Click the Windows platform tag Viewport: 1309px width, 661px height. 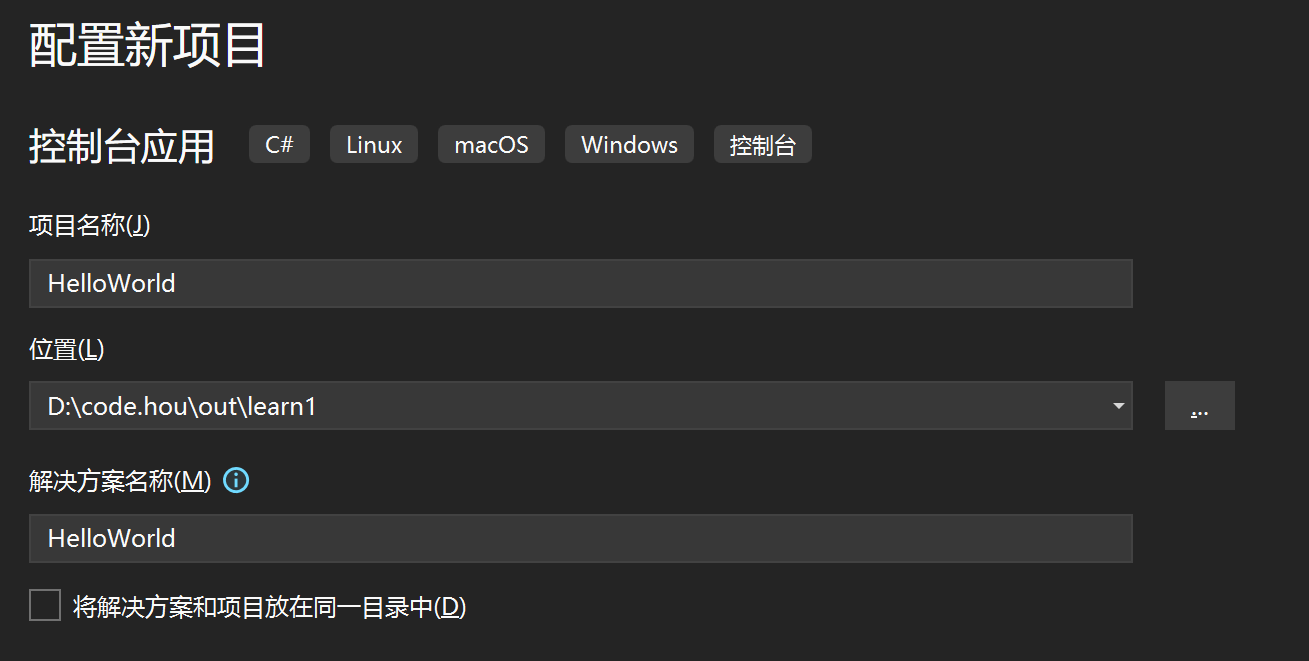click(629, 145)
